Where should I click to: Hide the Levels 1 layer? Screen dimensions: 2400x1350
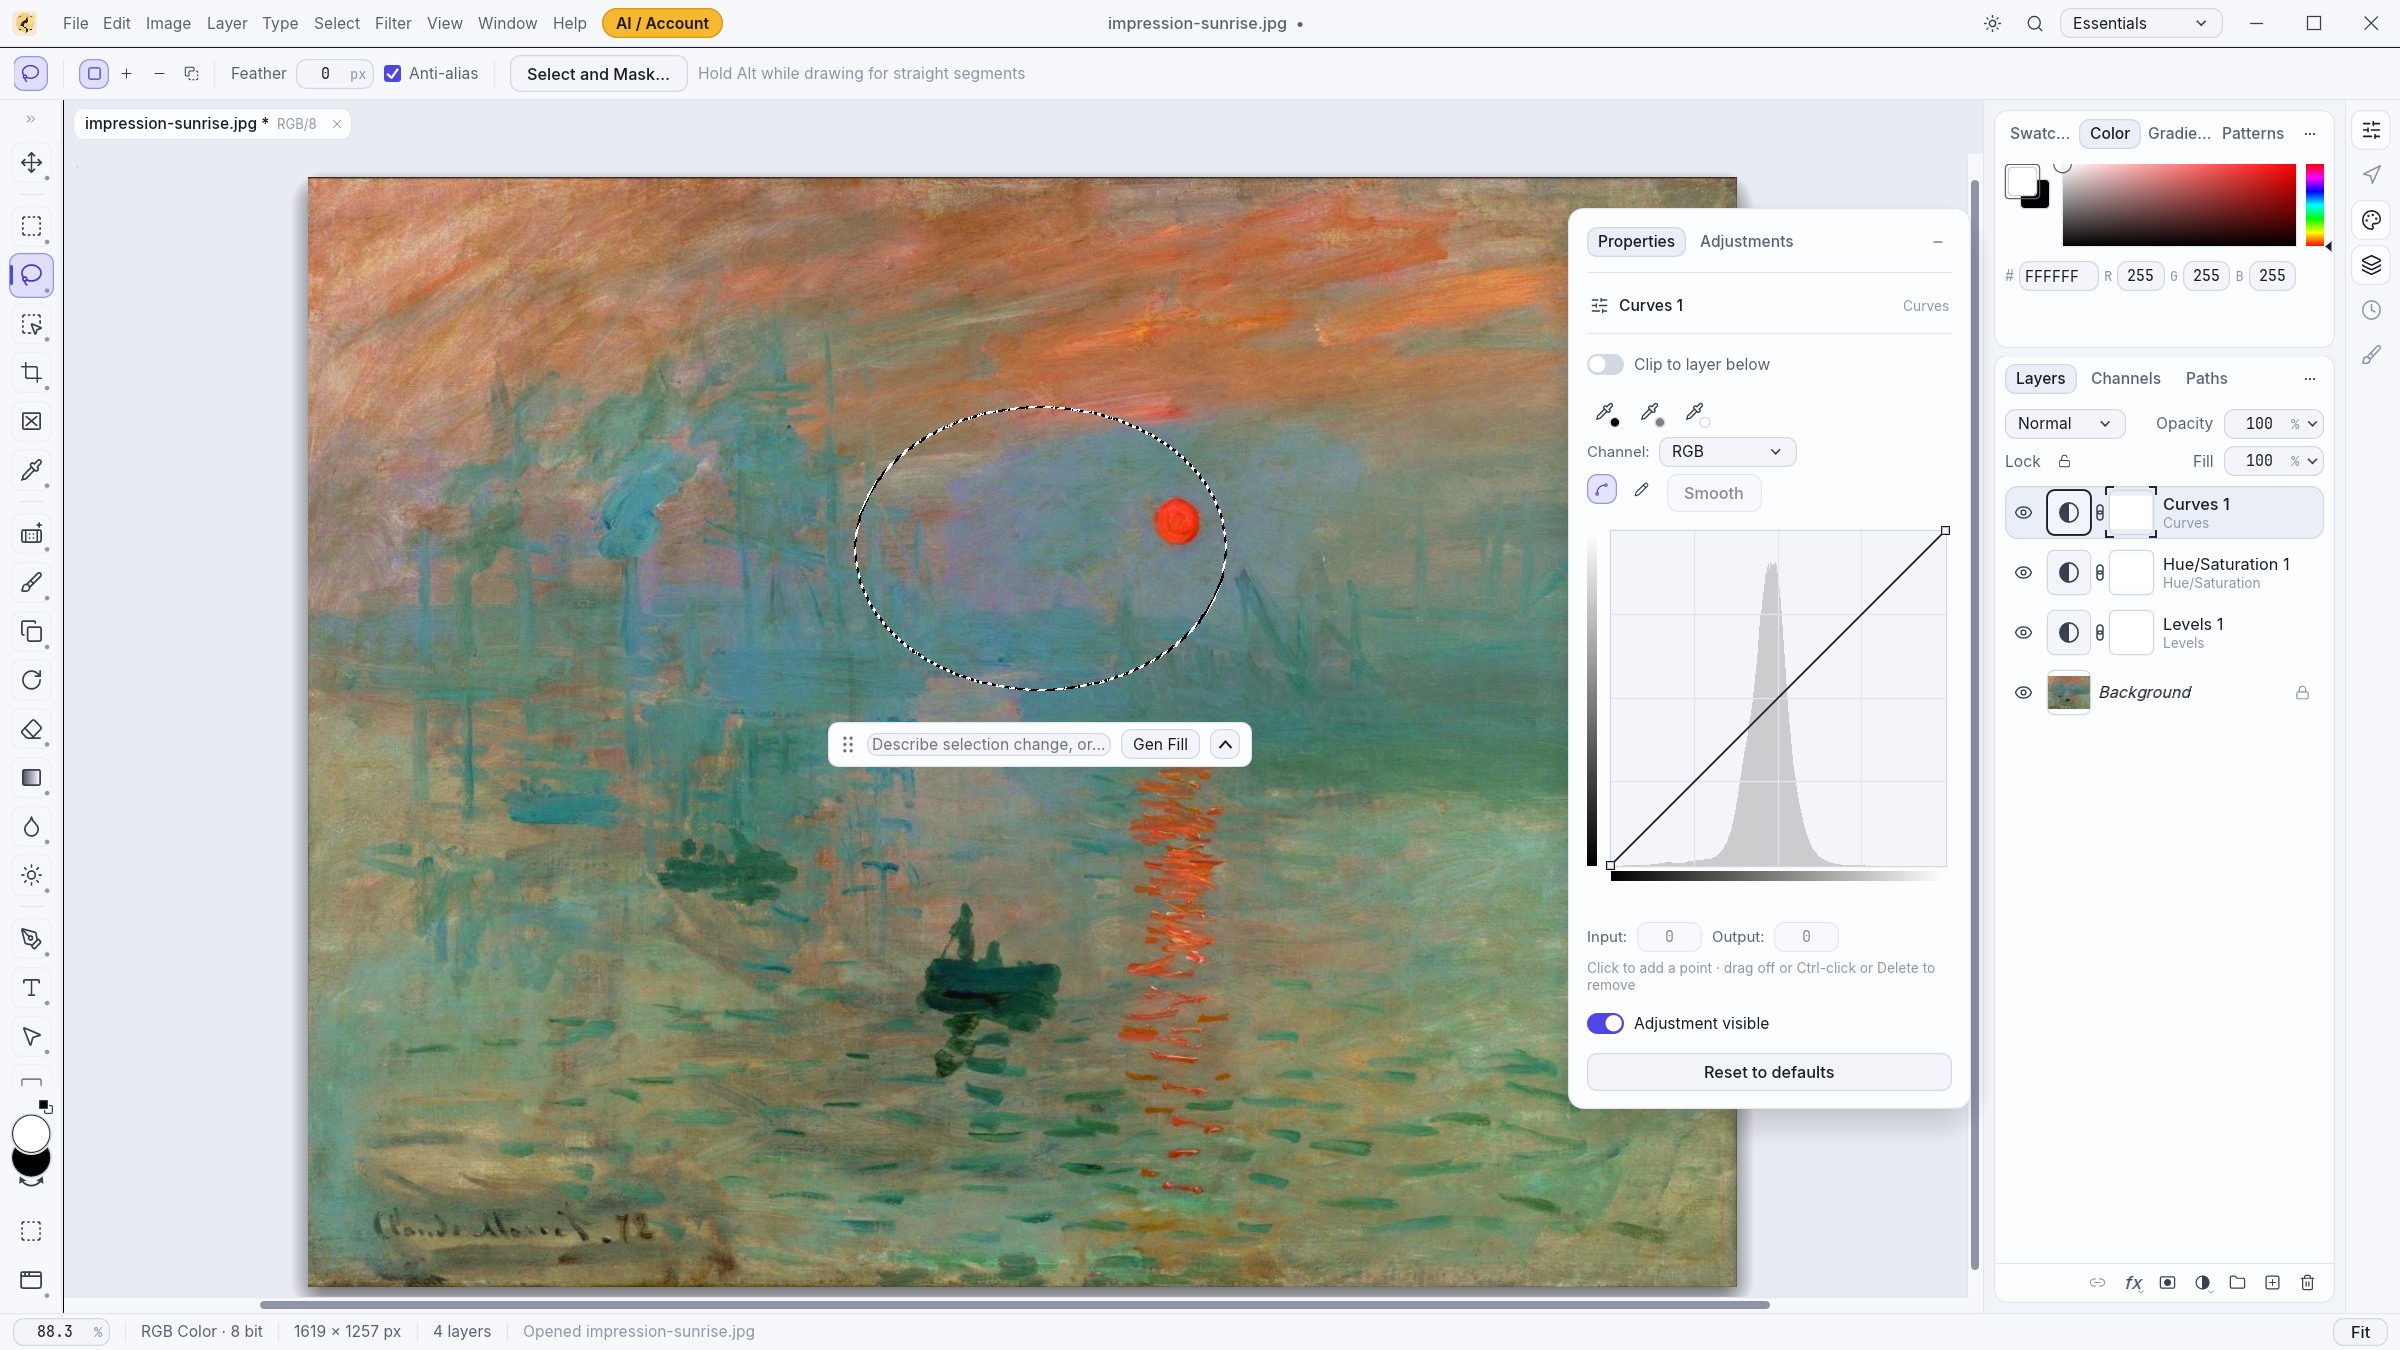2023,632
